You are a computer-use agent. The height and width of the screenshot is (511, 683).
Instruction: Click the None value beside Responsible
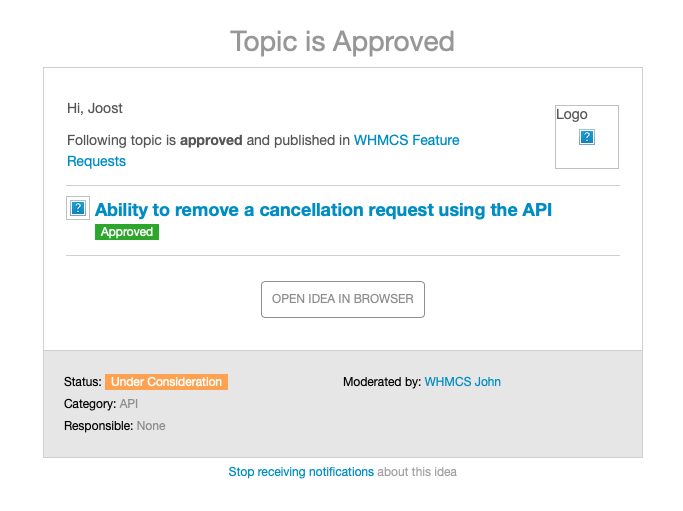point(151,426)
